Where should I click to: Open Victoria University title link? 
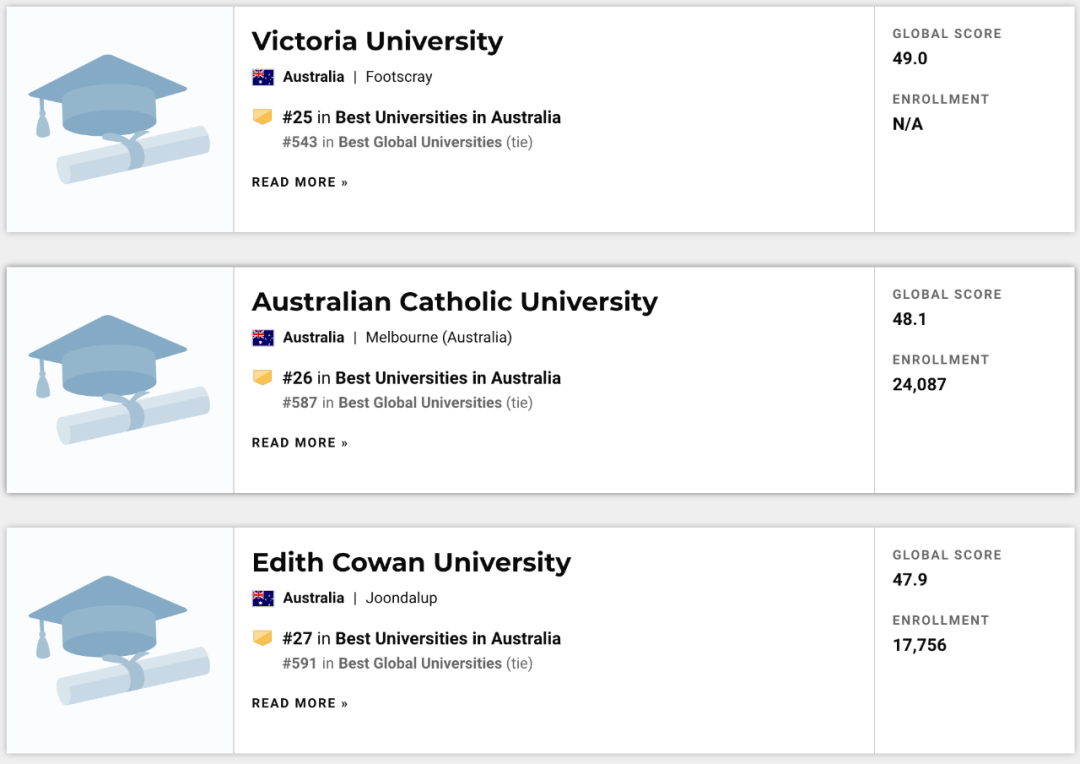coord(377,41)
